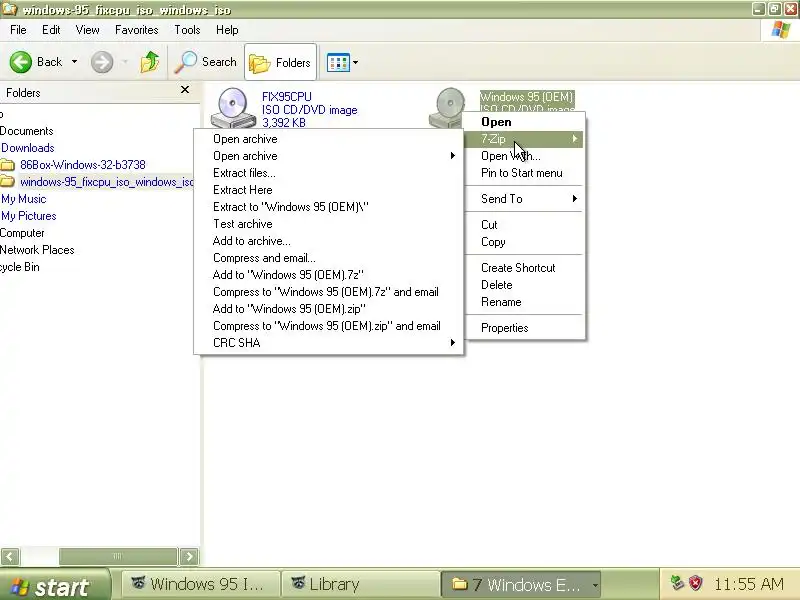Select Extract files...
800x600 pixels.
[x=329, y=173]
